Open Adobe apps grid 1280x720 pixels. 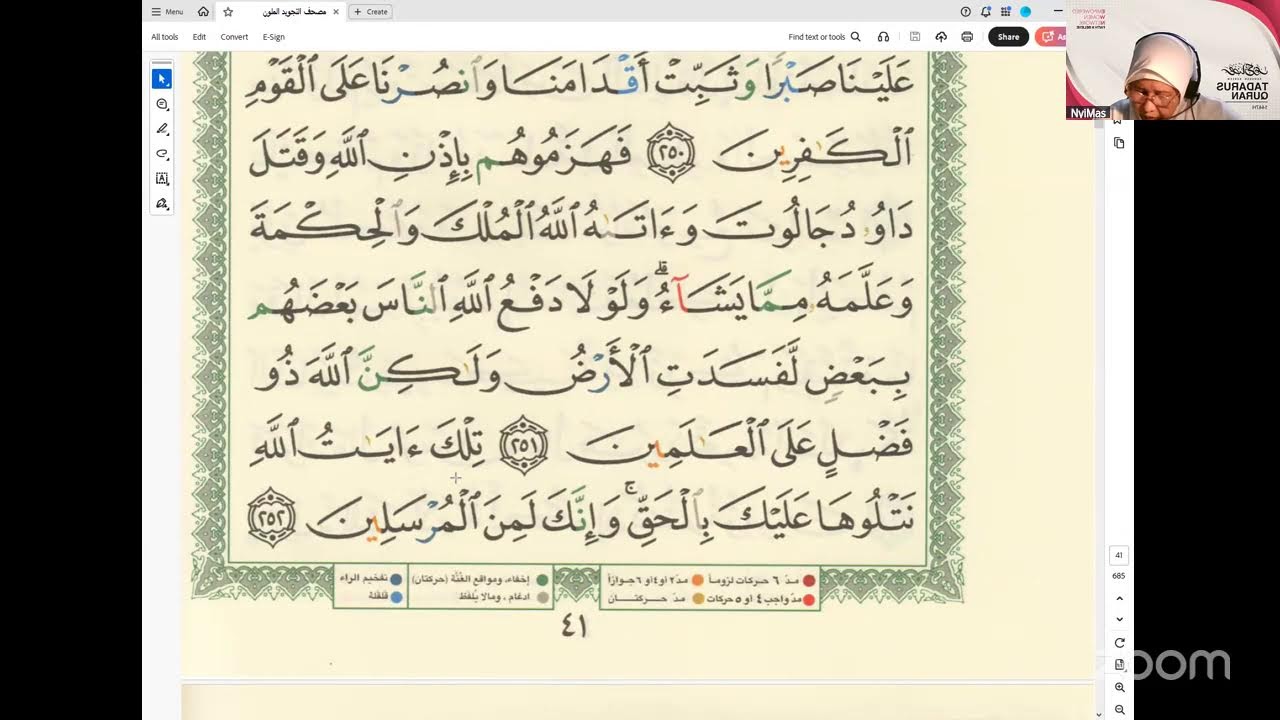coord(1006,12)
